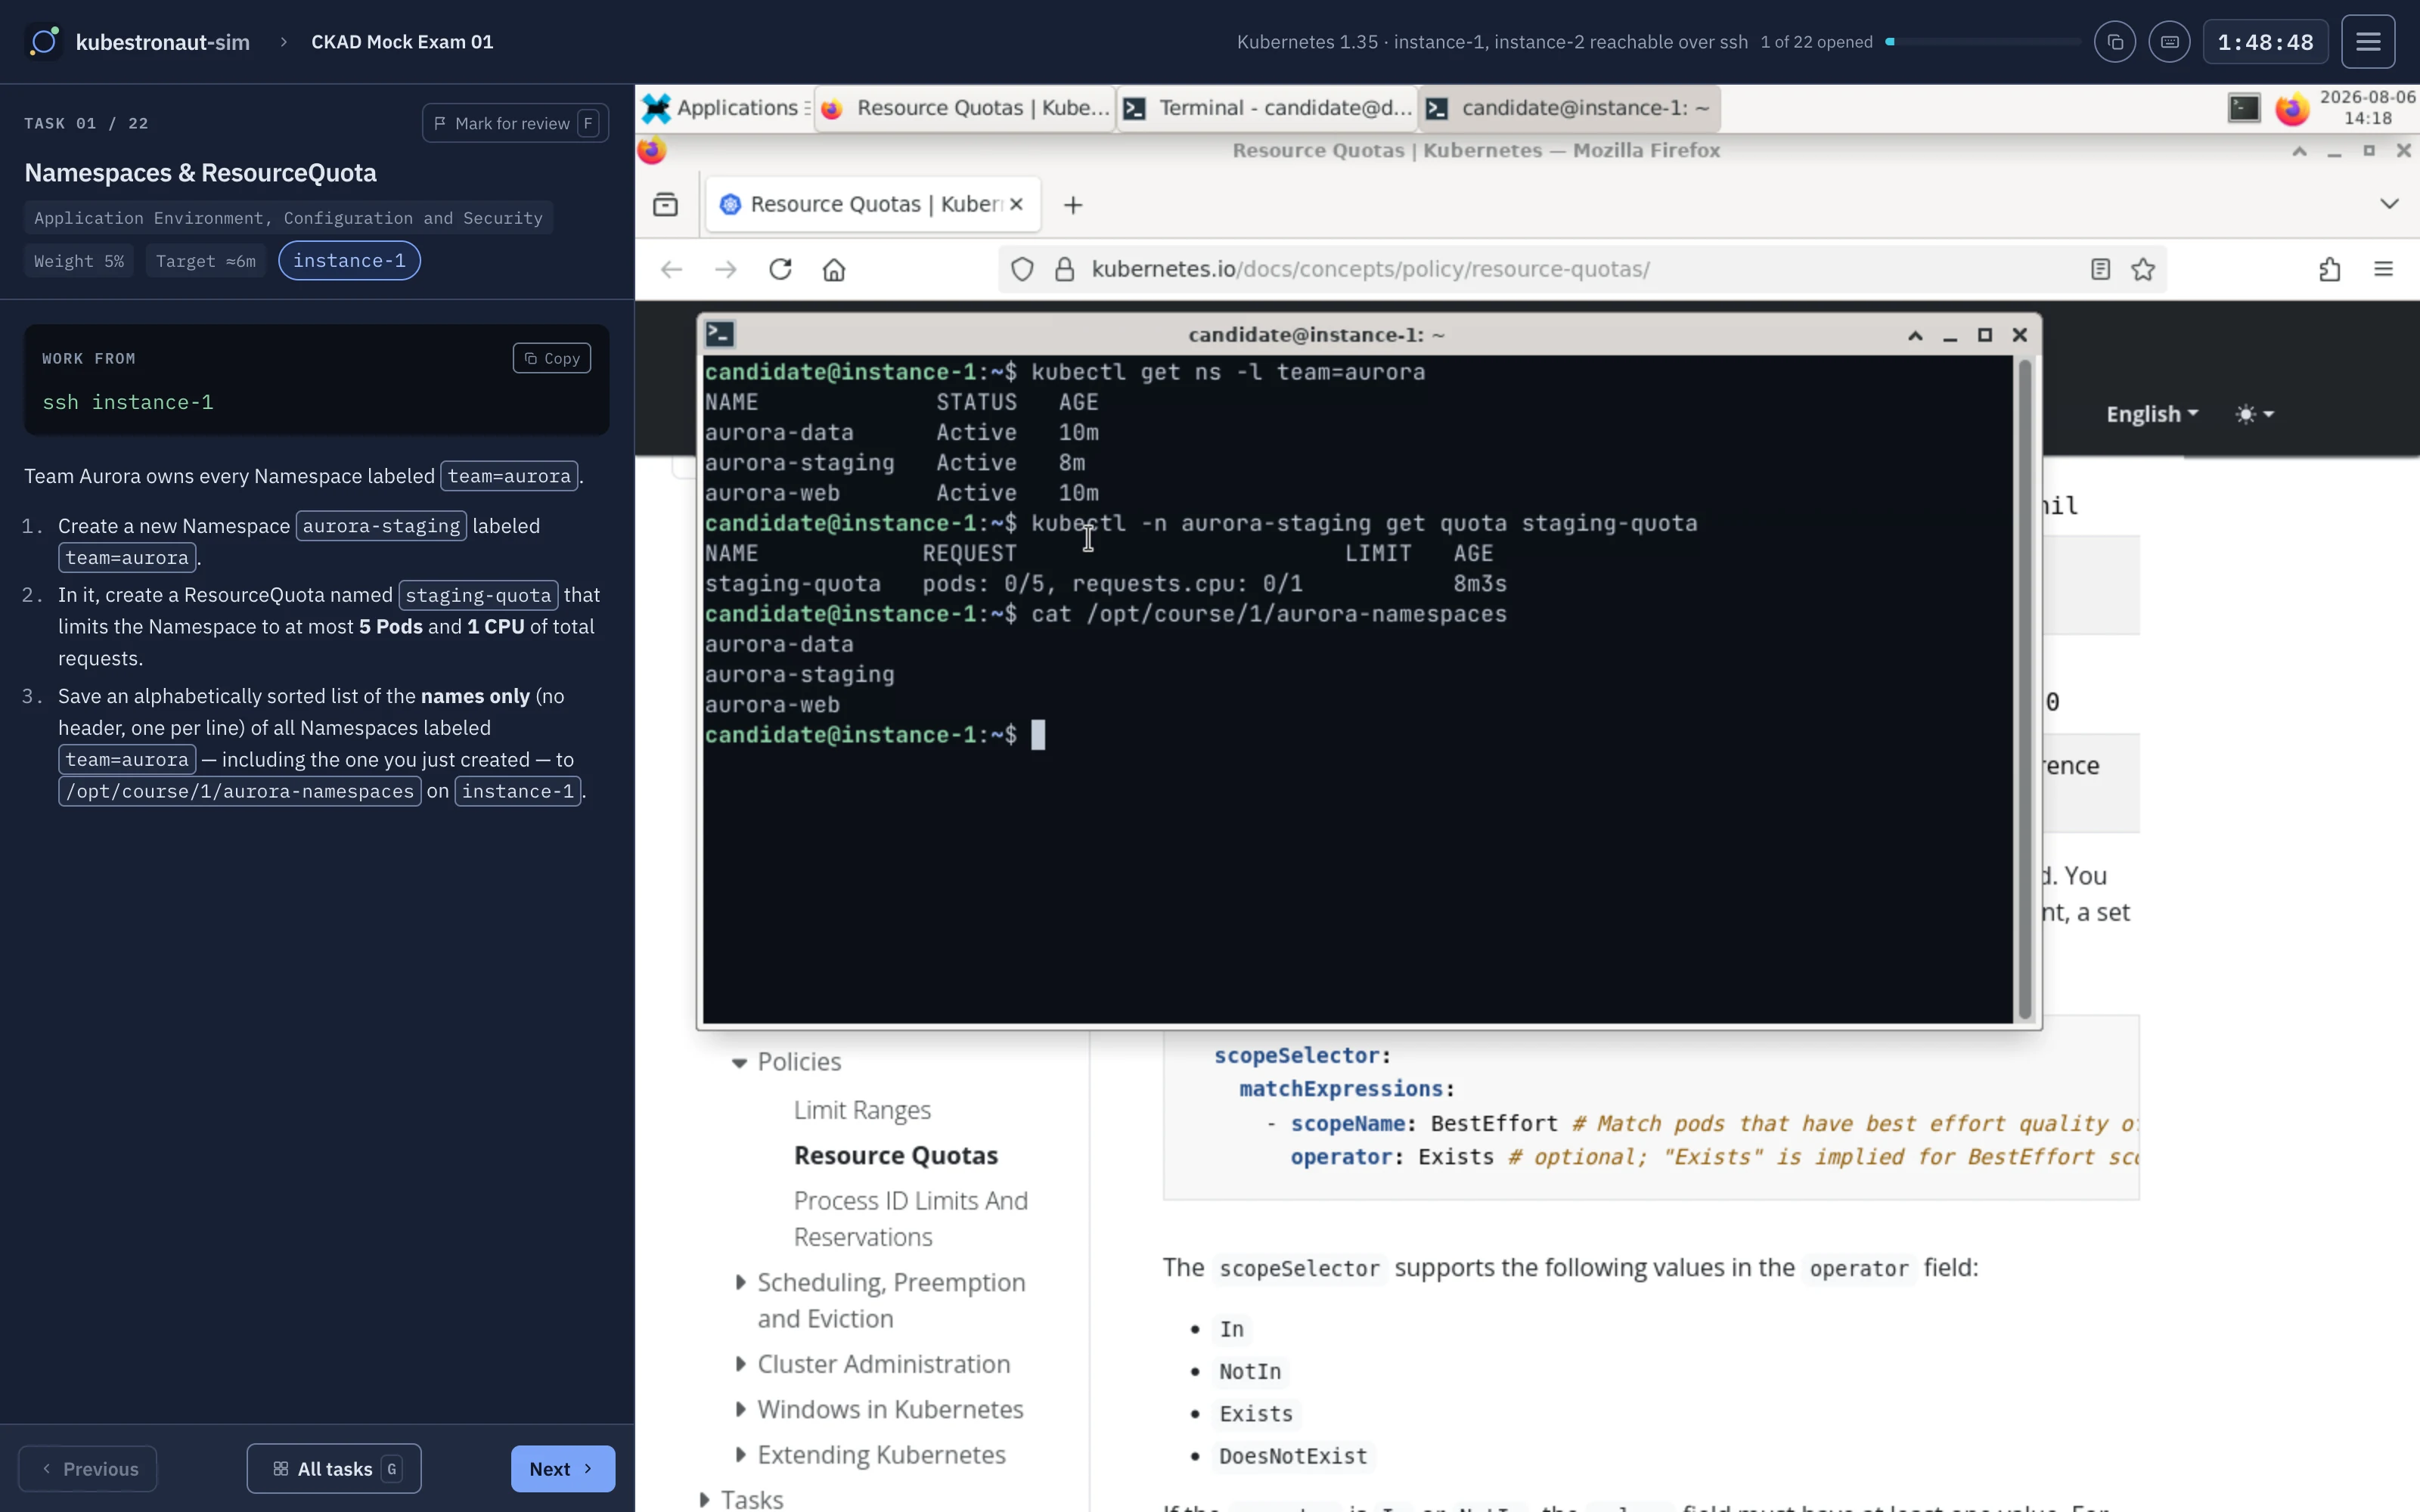The width and height of the screenshot is (2420, 1512).
Task: Click the 'Target ≈6m' tag
Action: [206, 261]
